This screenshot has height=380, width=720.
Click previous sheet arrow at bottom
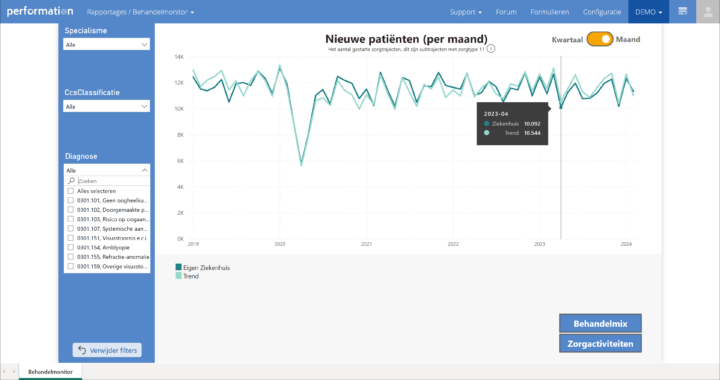pos(4,372)
